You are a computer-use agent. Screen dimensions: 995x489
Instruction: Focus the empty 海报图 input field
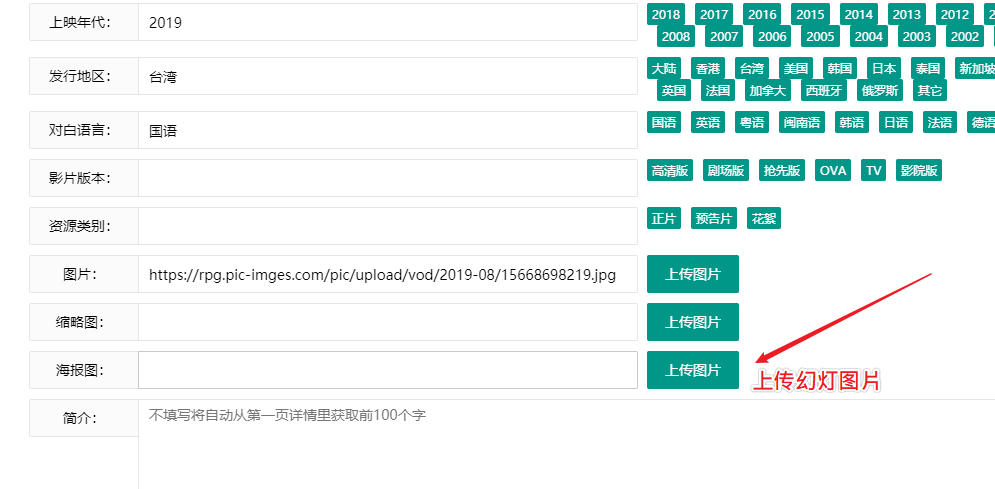coord(387,370)
